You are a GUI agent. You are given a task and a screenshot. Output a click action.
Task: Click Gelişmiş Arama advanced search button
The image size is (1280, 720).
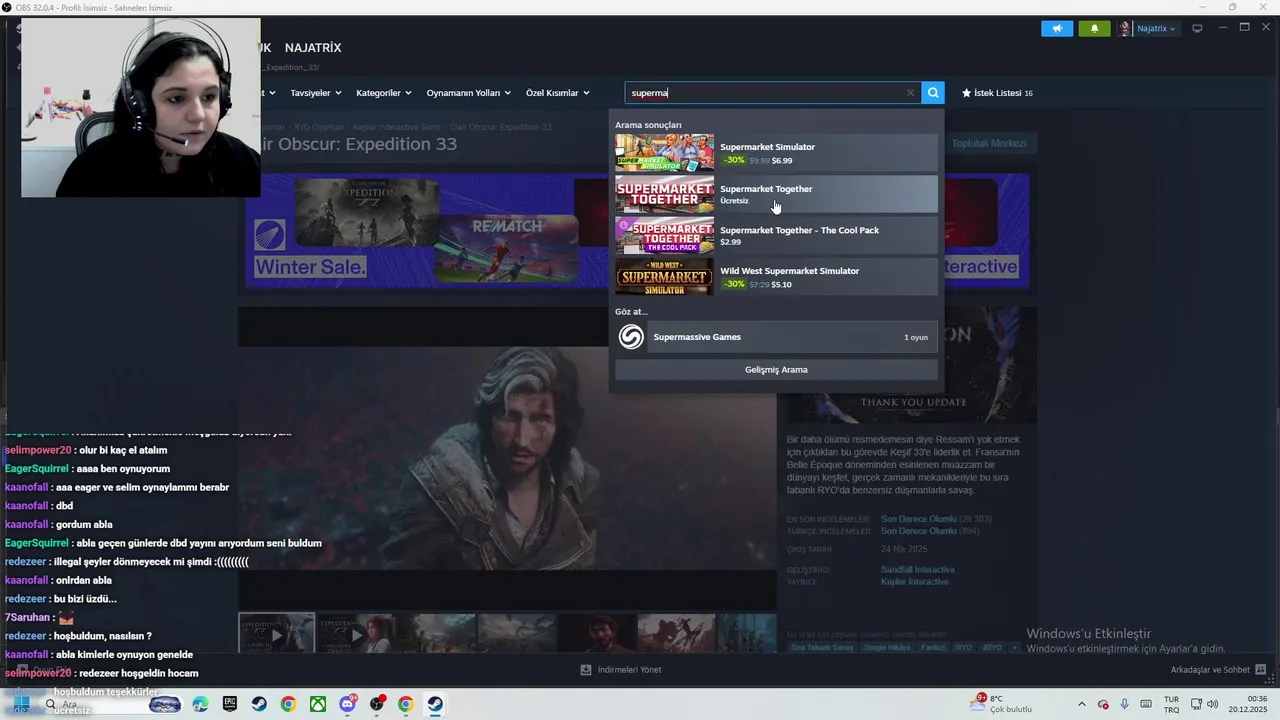pyautogui.click(x=776, y=370)
